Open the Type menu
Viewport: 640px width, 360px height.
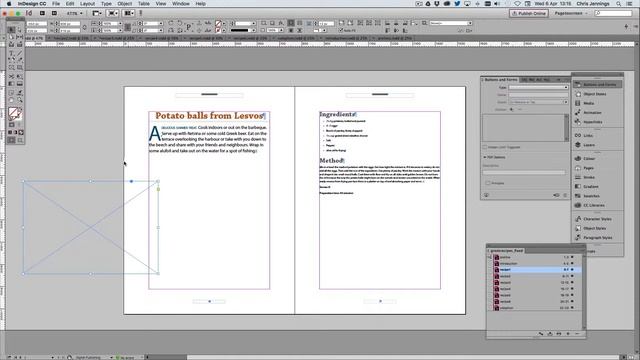click(106, 4)
